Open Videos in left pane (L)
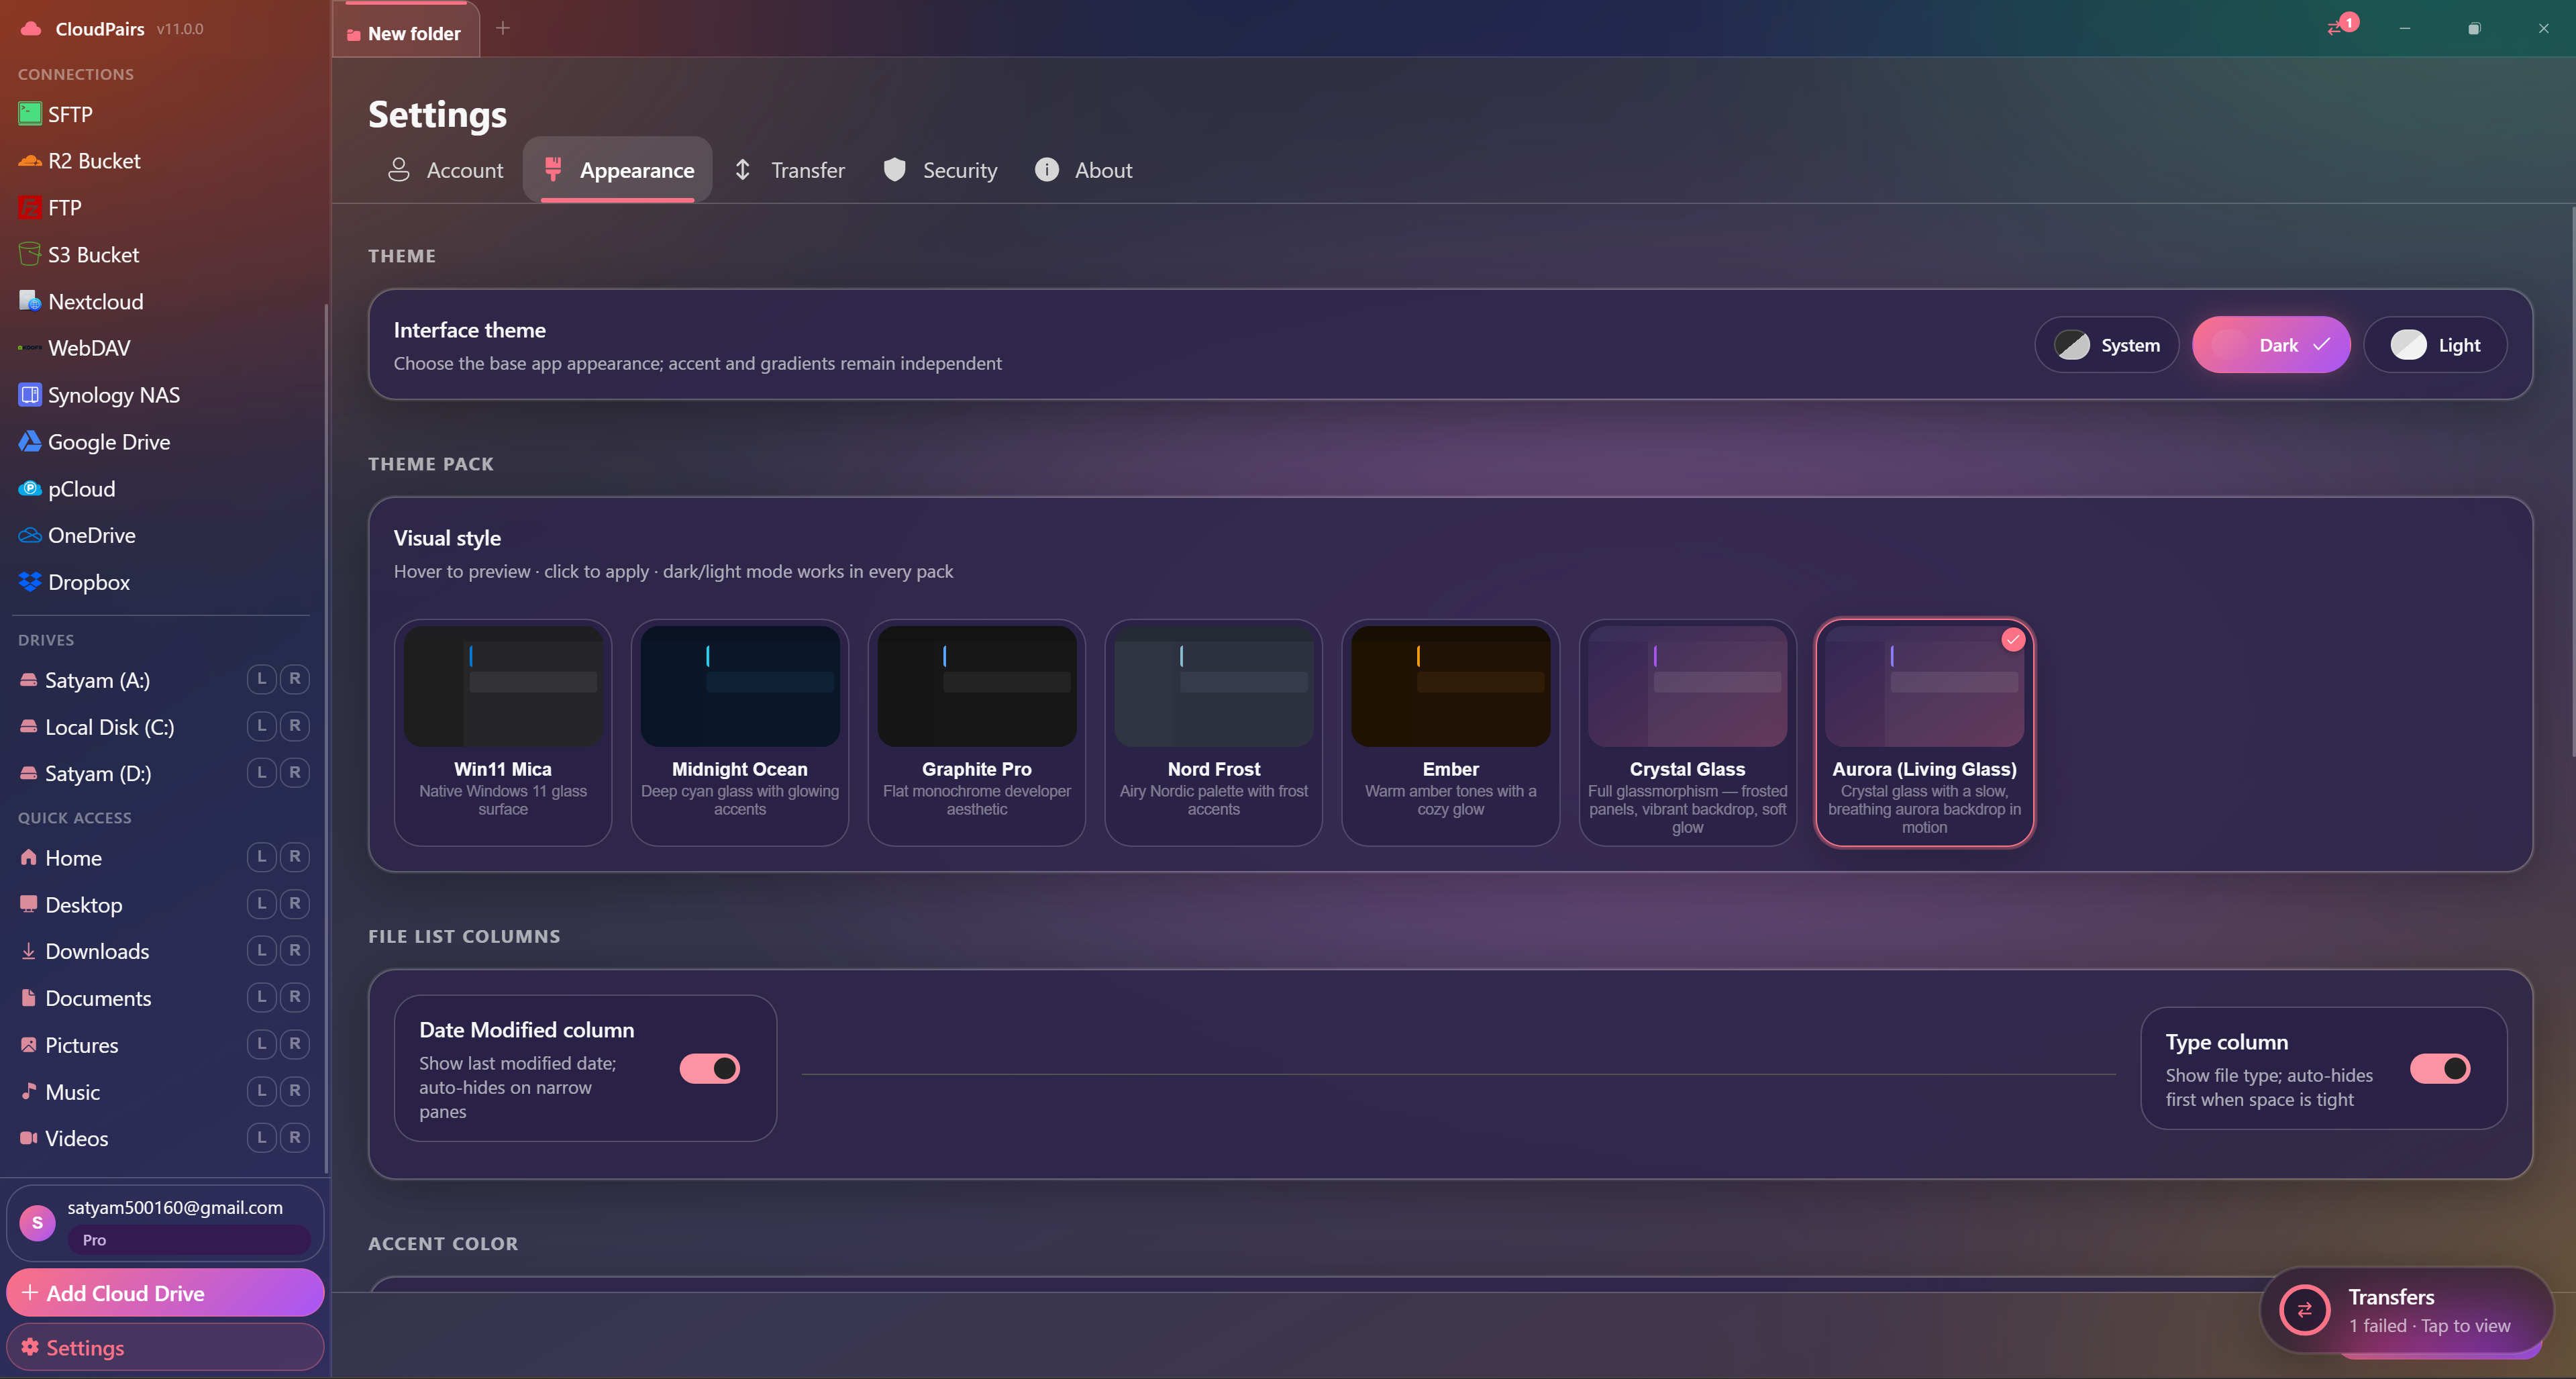 [x=262, y=1137]
